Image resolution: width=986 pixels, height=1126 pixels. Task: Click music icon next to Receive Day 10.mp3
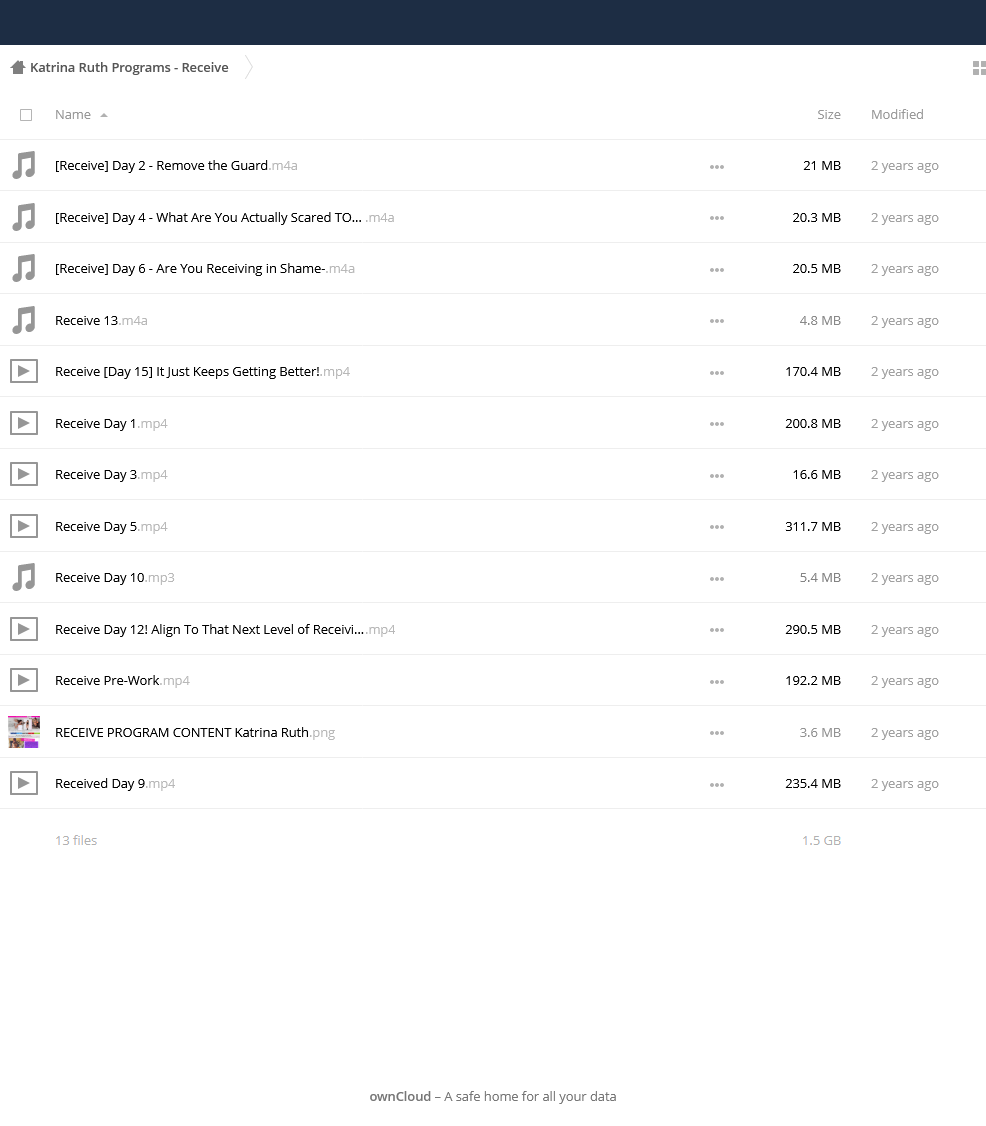[24, 577]
